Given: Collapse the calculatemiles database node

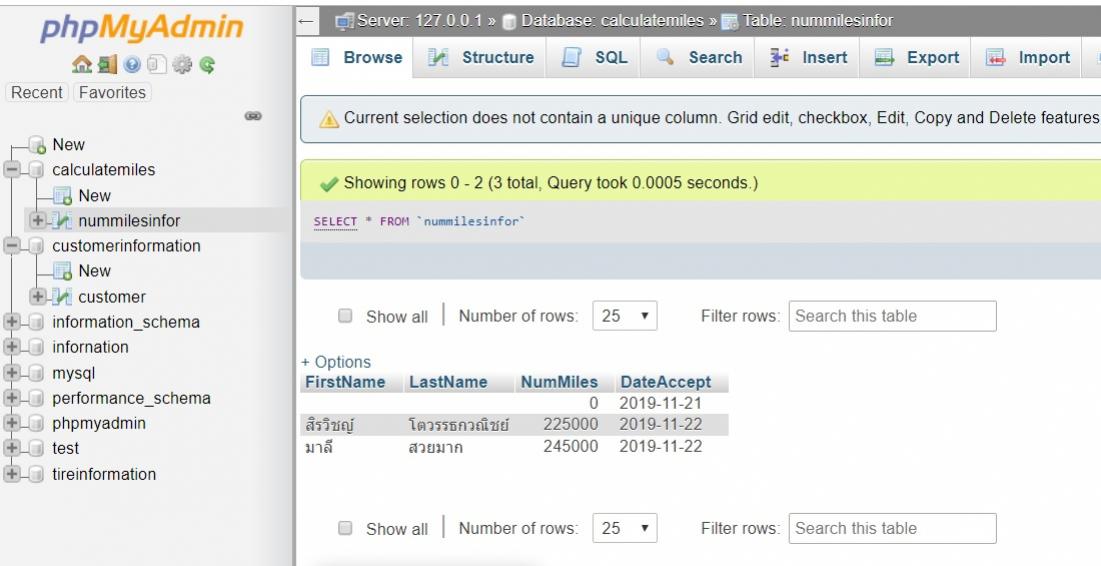Looking at the screenshot, I should pyautogui.click(x=12, y=169).
